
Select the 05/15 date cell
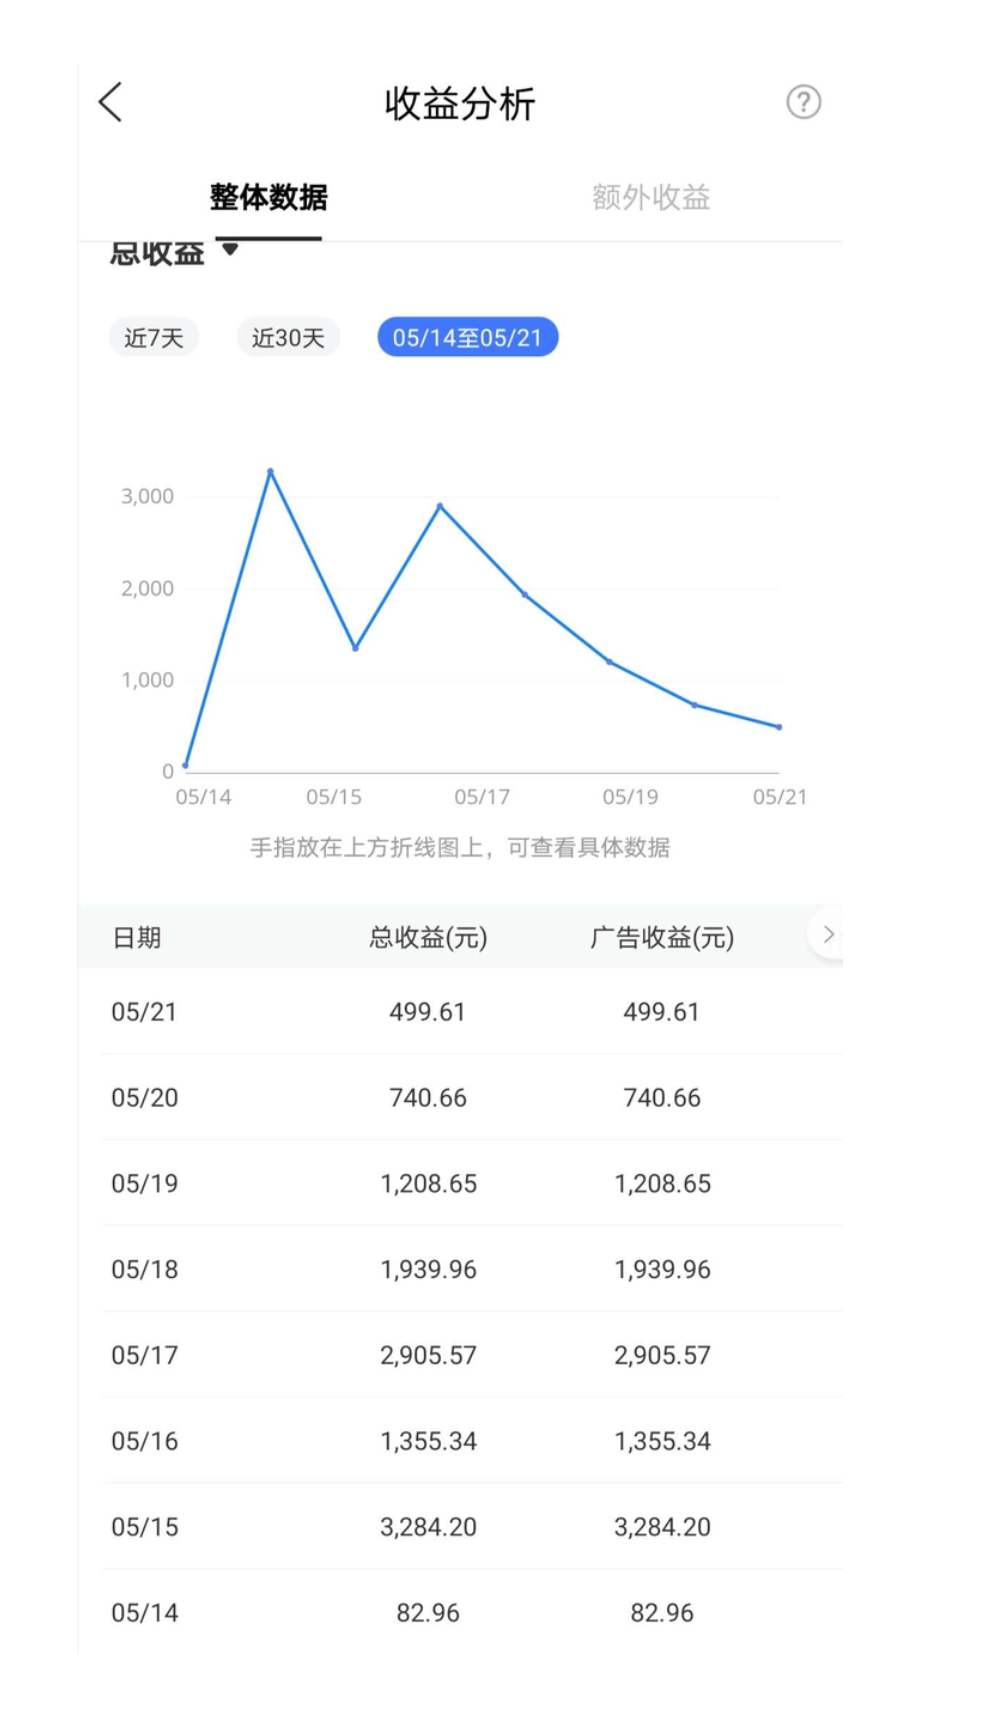(x=144, y=1528)
